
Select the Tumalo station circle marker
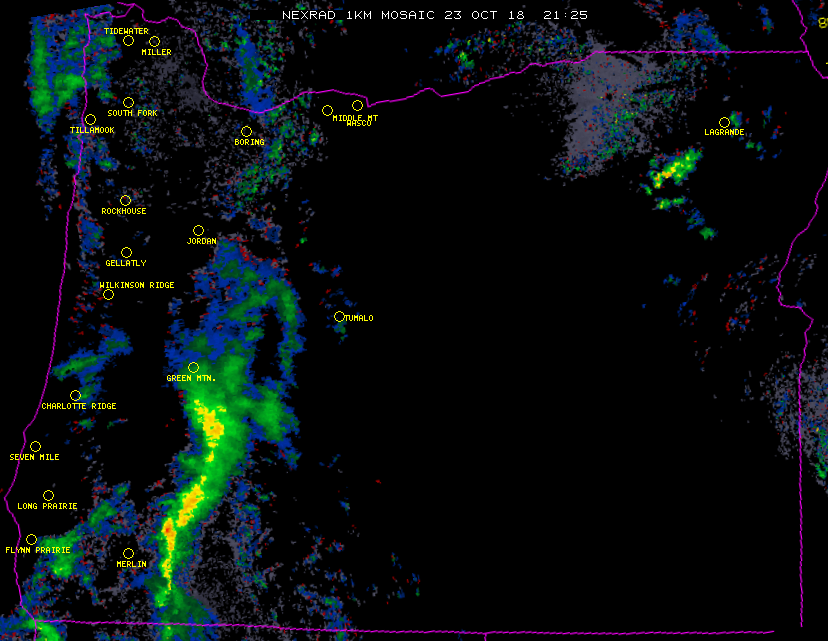[x=339, y=317]
